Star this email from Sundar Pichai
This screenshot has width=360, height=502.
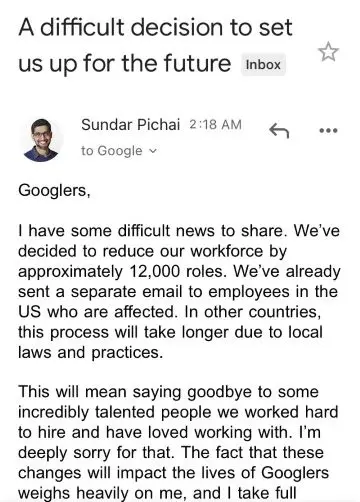(x=328, y=52)
